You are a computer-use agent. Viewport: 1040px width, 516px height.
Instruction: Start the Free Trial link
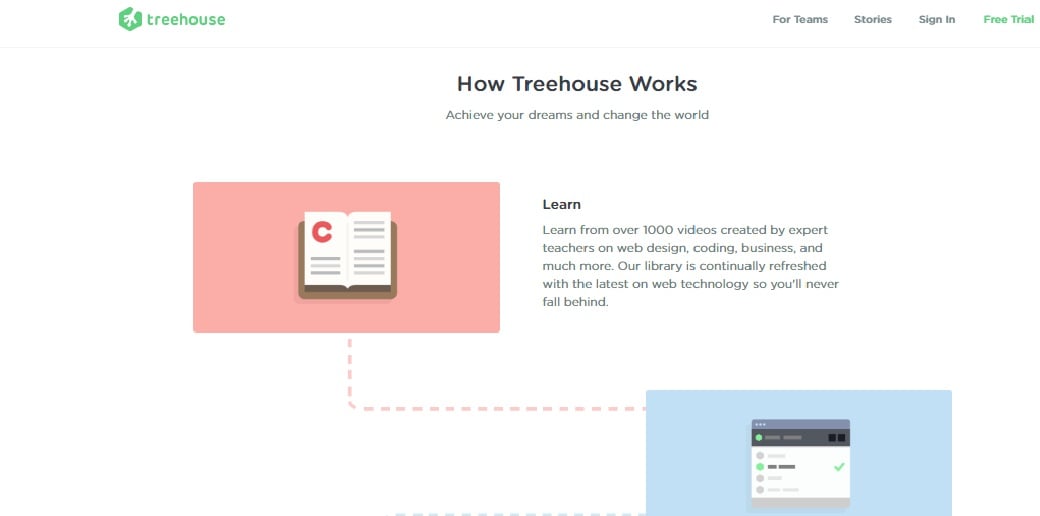point(1008,20)
